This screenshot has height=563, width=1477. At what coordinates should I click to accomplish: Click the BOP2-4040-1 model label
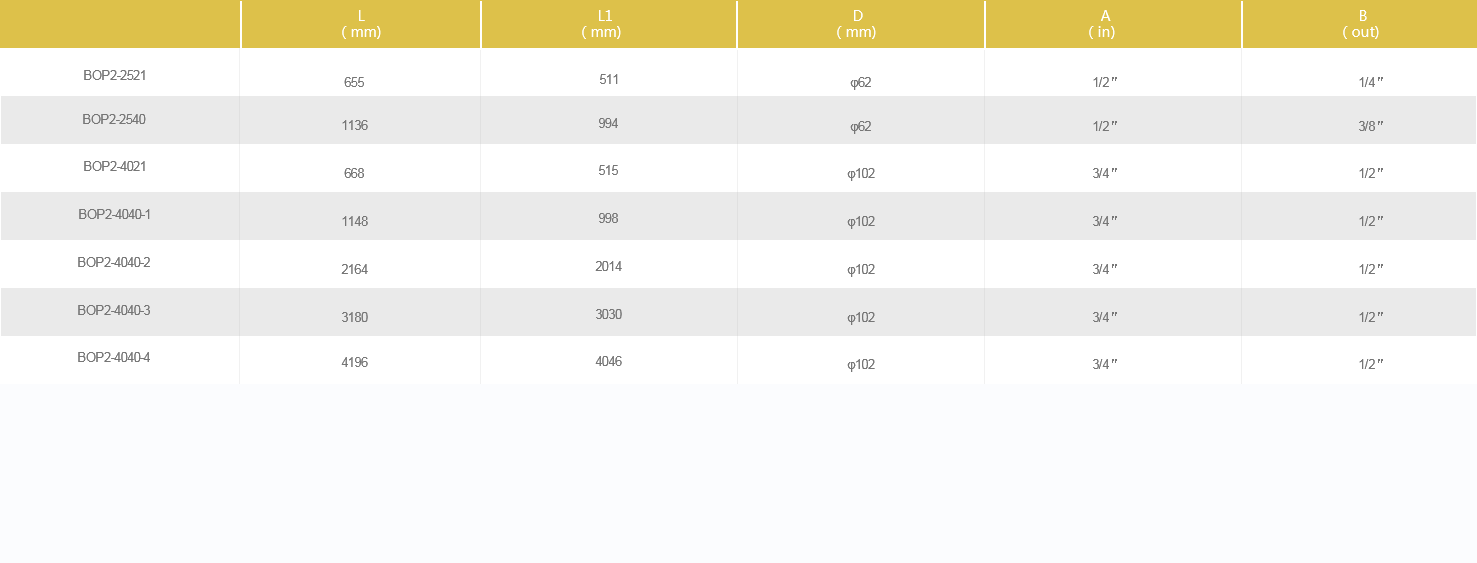tap(115, 214)
